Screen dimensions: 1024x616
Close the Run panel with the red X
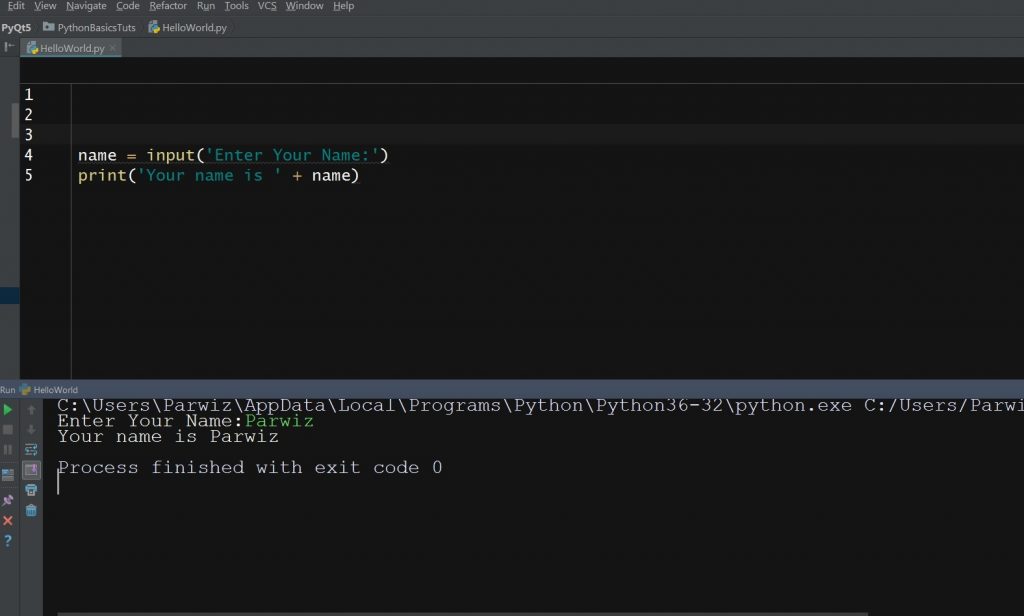(x=8, y=521)
